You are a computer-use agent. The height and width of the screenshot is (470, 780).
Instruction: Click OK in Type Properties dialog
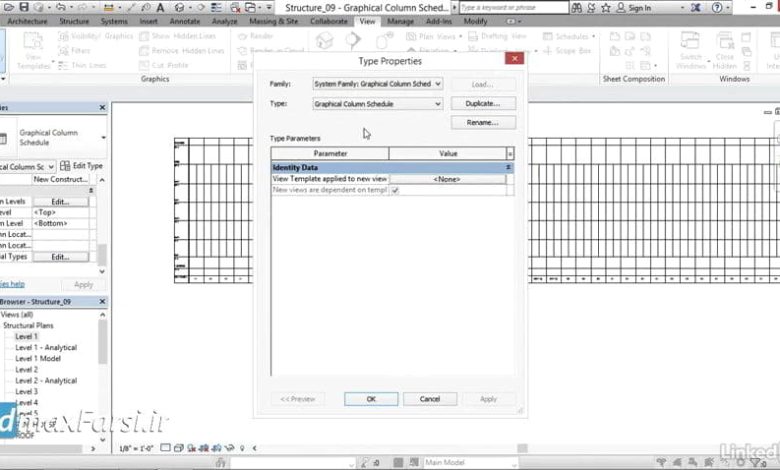(371, 399)
